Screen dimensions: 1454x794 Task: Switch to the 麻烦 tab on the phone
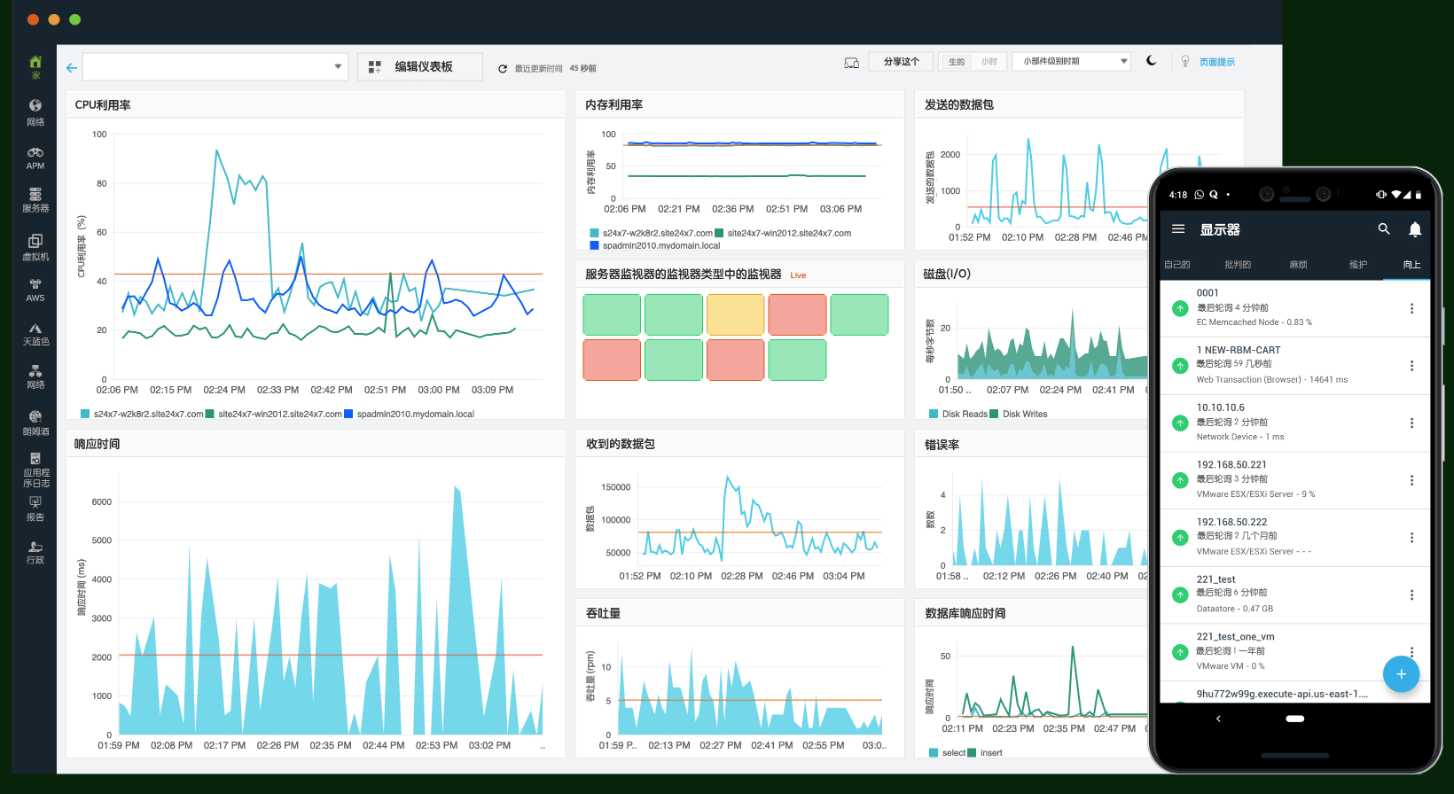pyautogui.click(x=1298, y=265)
